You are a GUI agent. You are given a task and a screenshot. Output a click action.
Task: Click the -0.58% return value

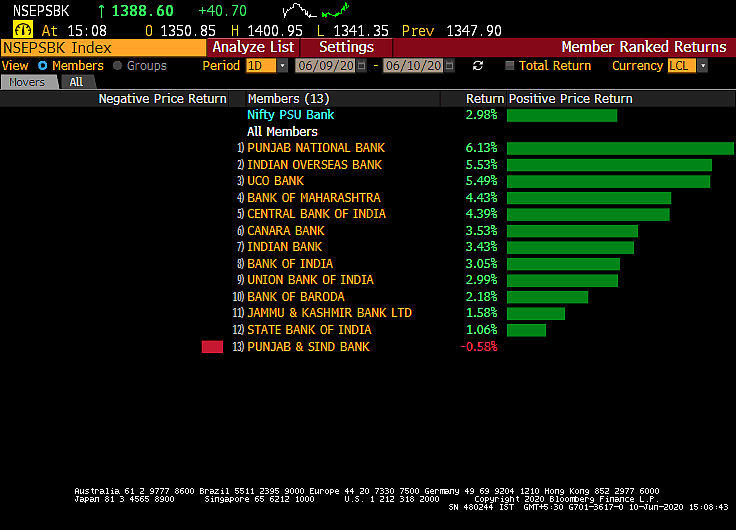(479, 346)
